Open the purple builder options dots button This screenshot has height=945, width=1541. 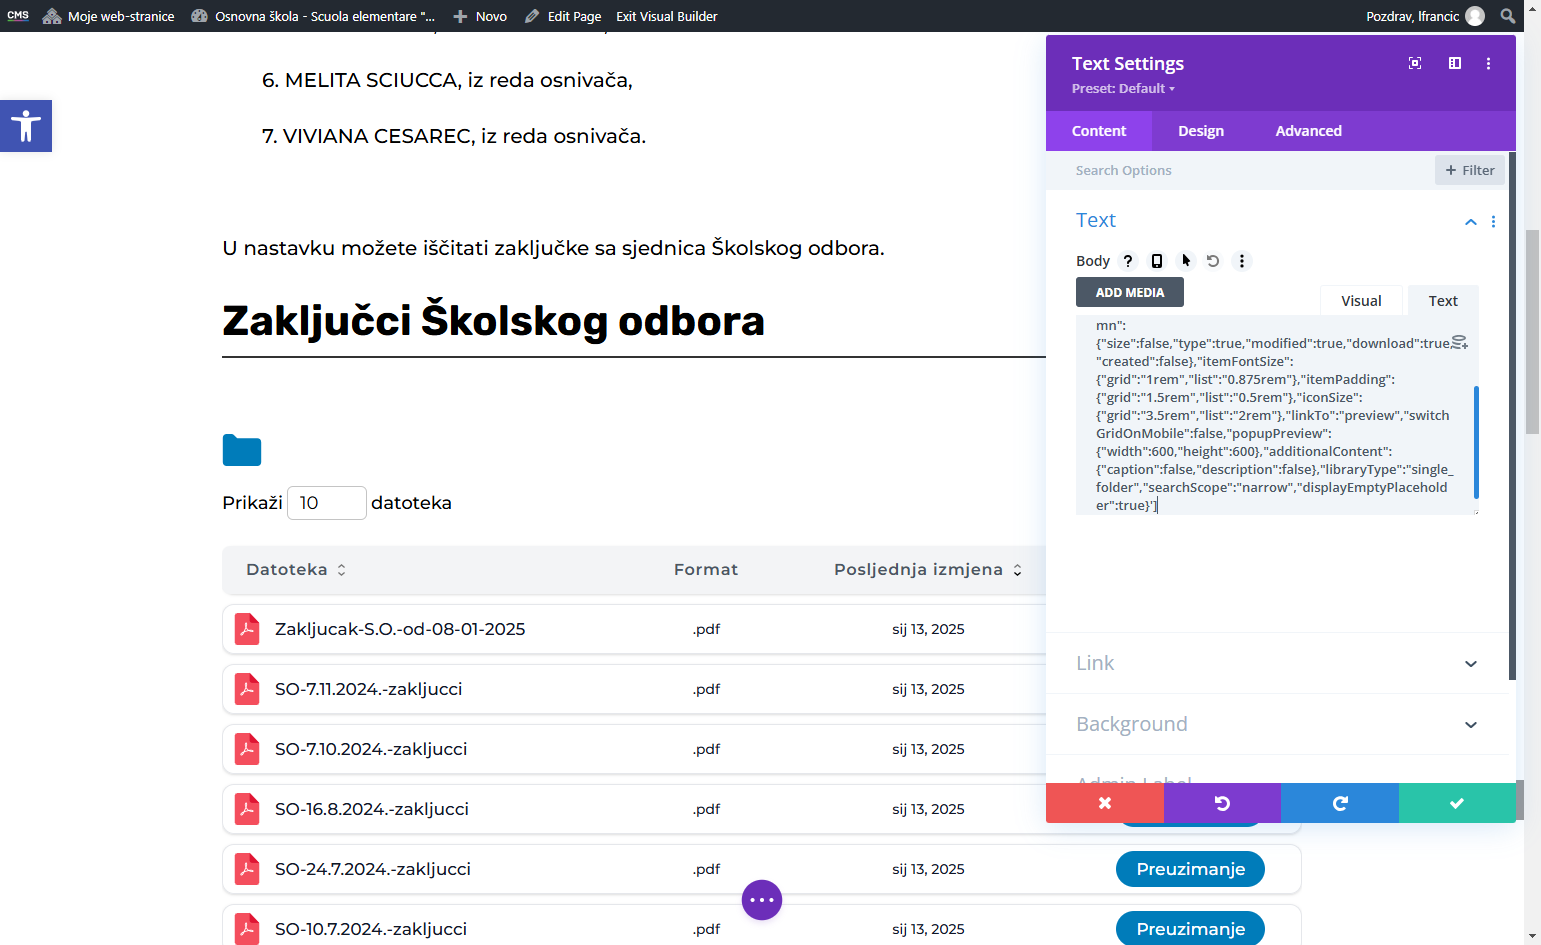[762, 900]
